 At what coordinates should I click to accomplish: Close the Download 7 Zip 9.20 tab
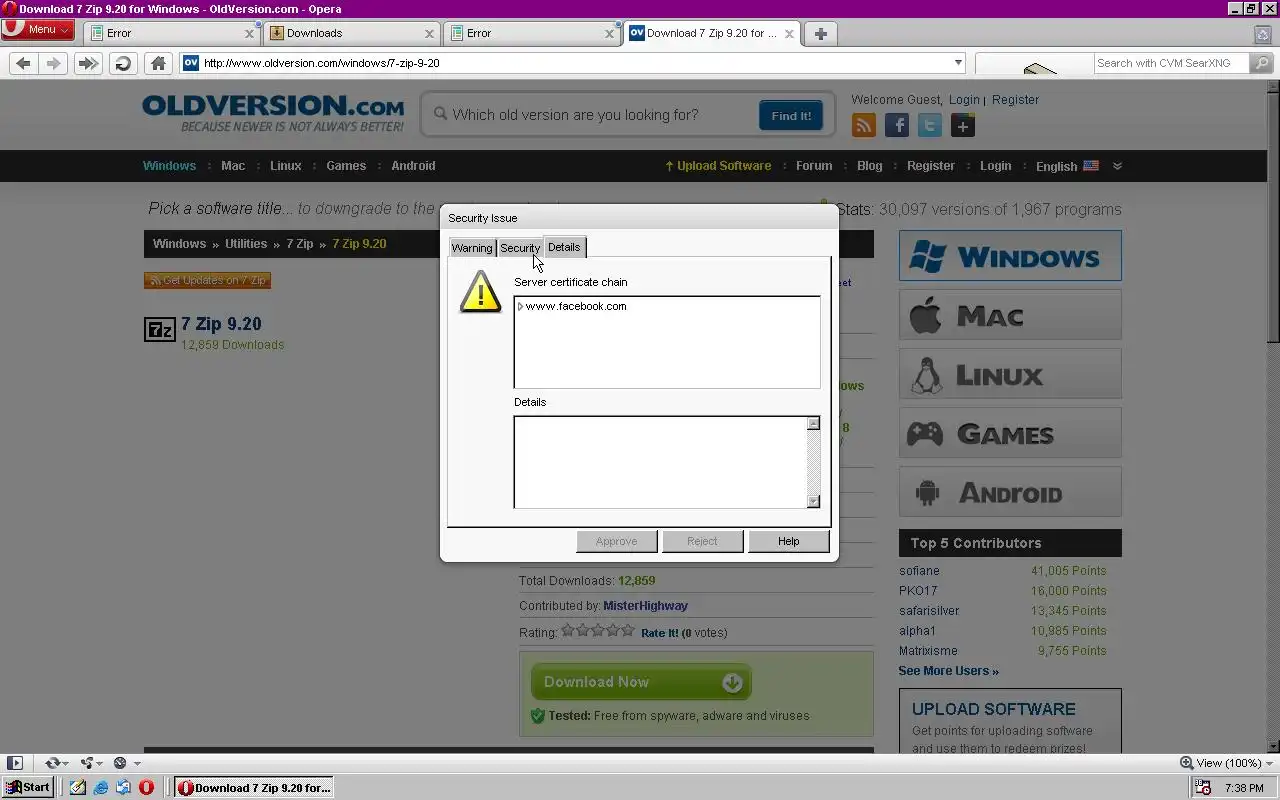789,33
